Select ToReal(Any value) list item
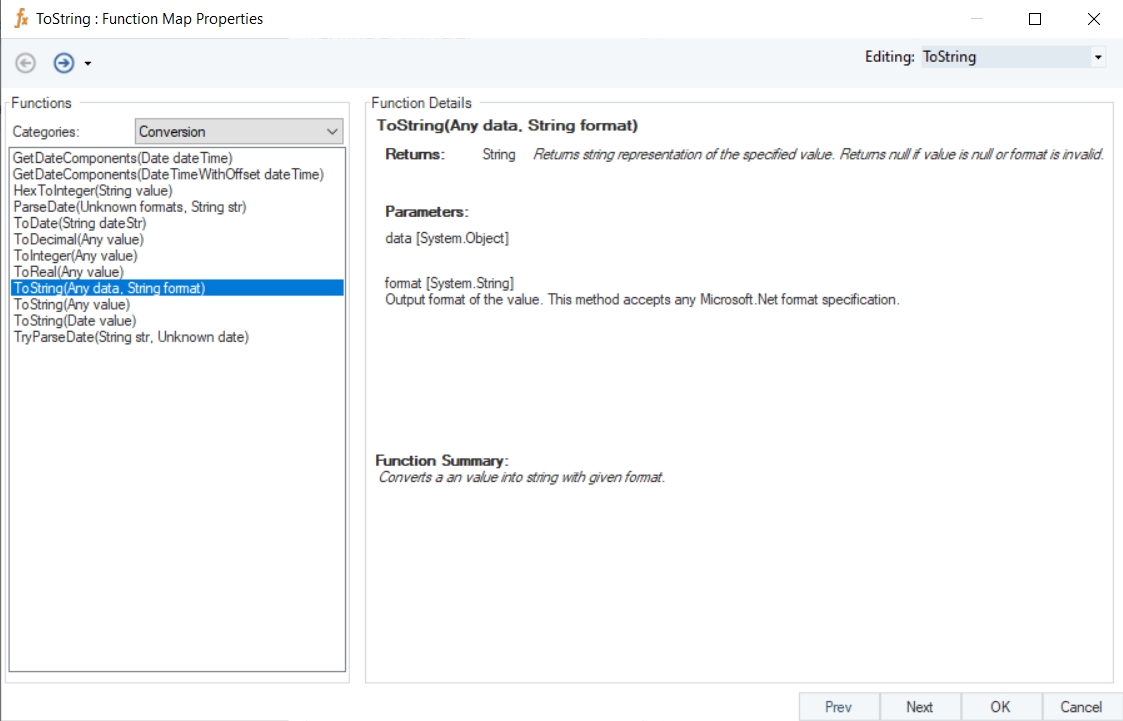Viewport: 1123px width, 721px height. tap(68, 271)
